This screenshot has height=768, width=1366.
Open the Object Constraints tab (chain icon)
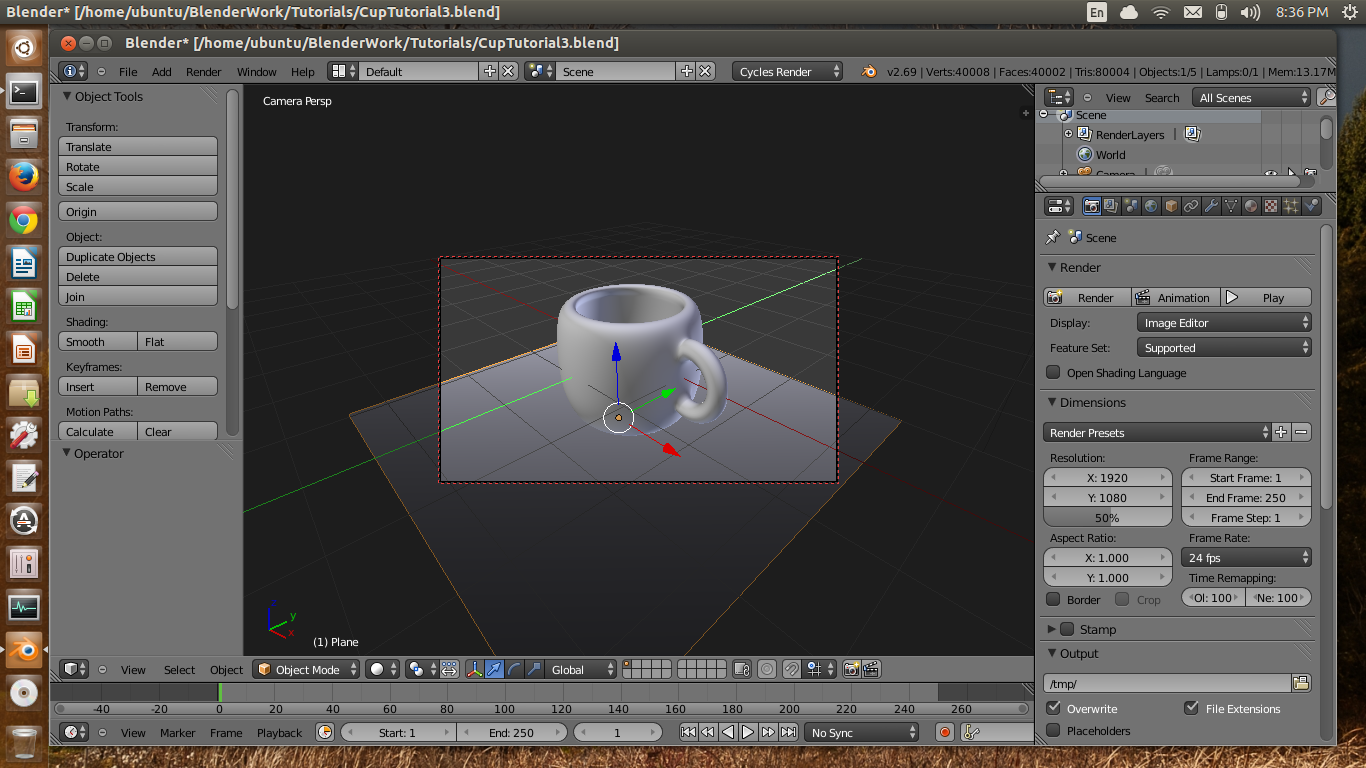1191,206
